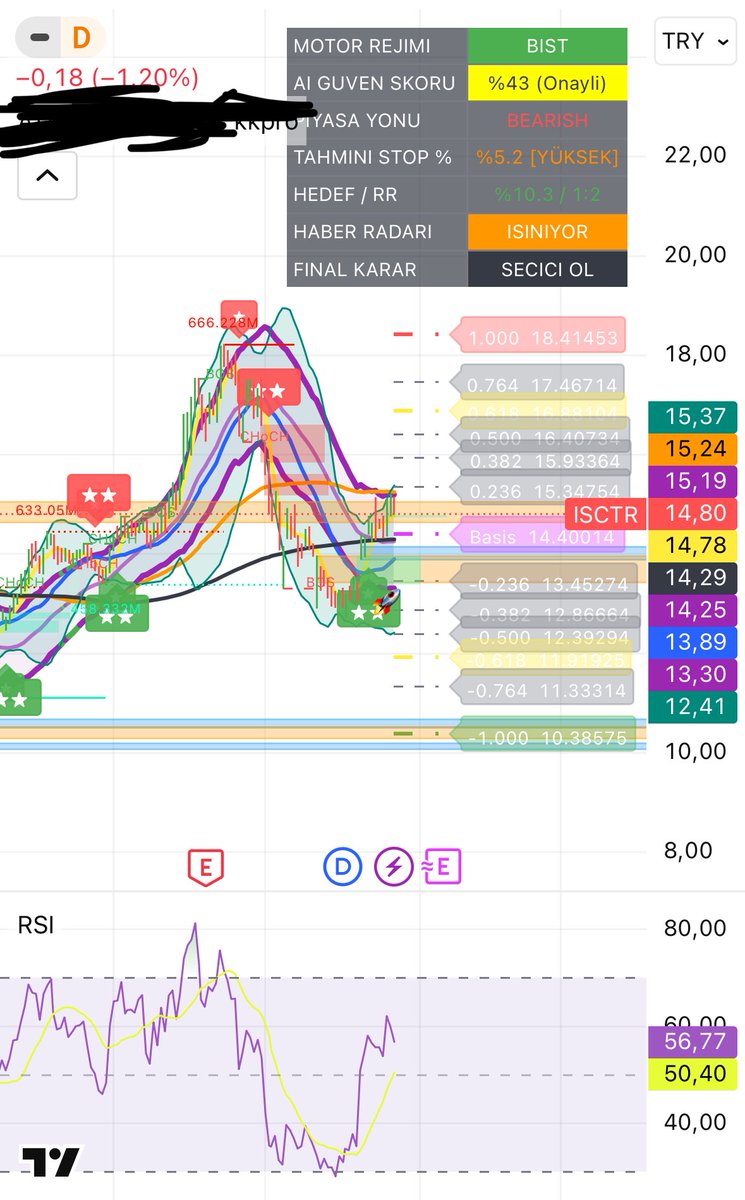
Task: Tap the red earnings E marker
Action: click(205, 867)
